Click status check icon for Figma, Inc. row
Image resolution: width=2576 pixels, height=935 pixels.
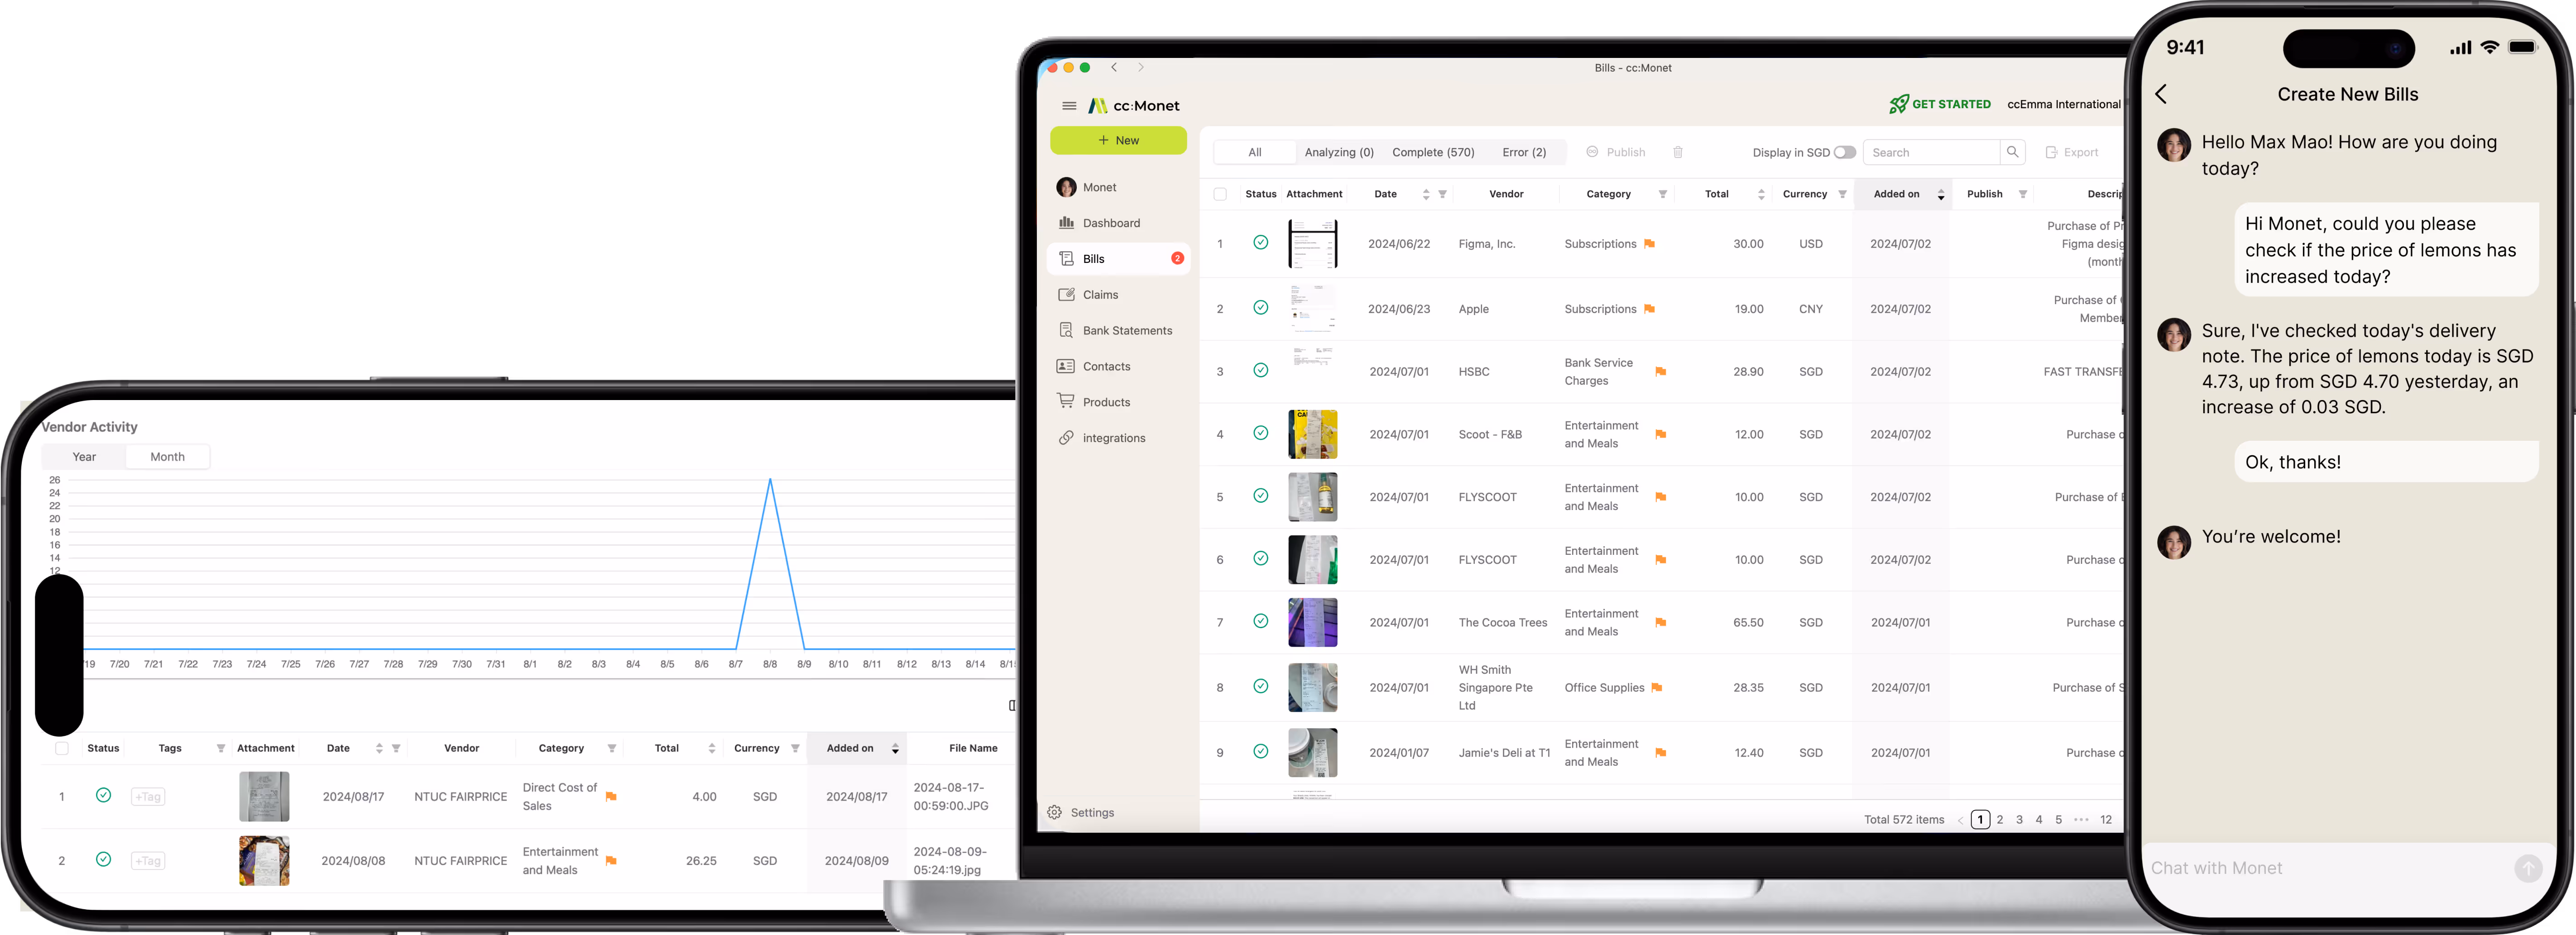point(1260,243)
